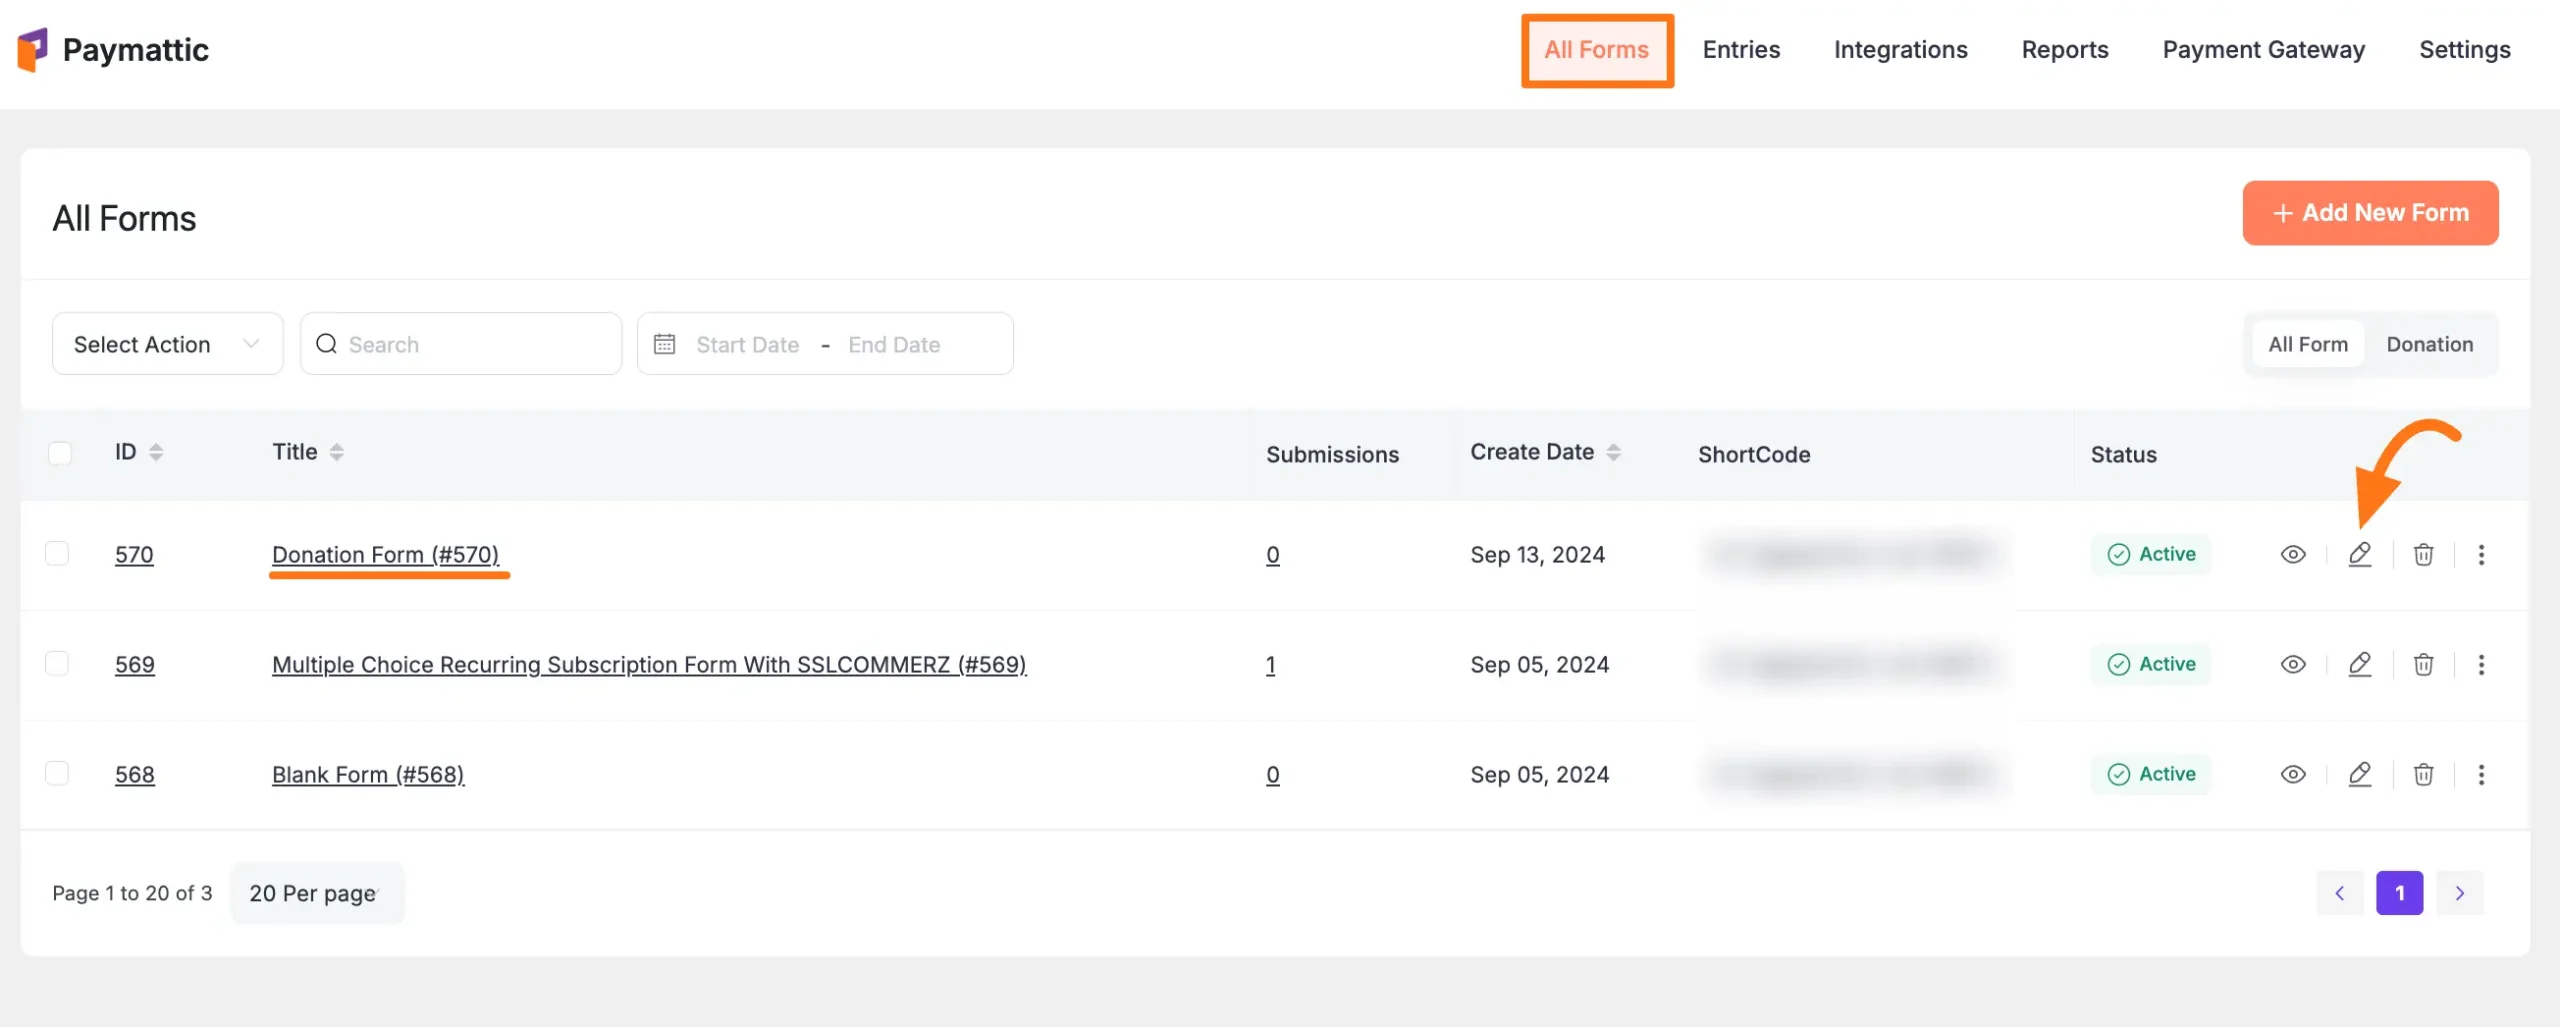Open more options for form 569
The height and width of the screenshot is (1027, 2560).
[x=2481, y=664]
